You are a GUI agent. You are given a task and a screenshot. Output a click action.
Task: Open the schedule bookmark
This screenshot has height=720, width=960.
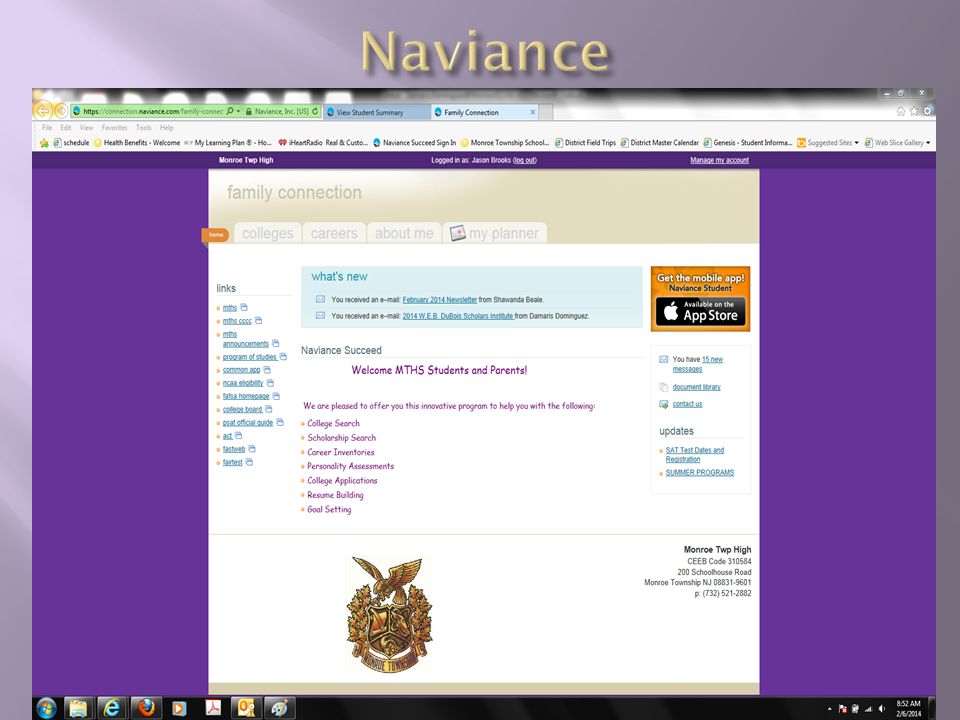71,143
